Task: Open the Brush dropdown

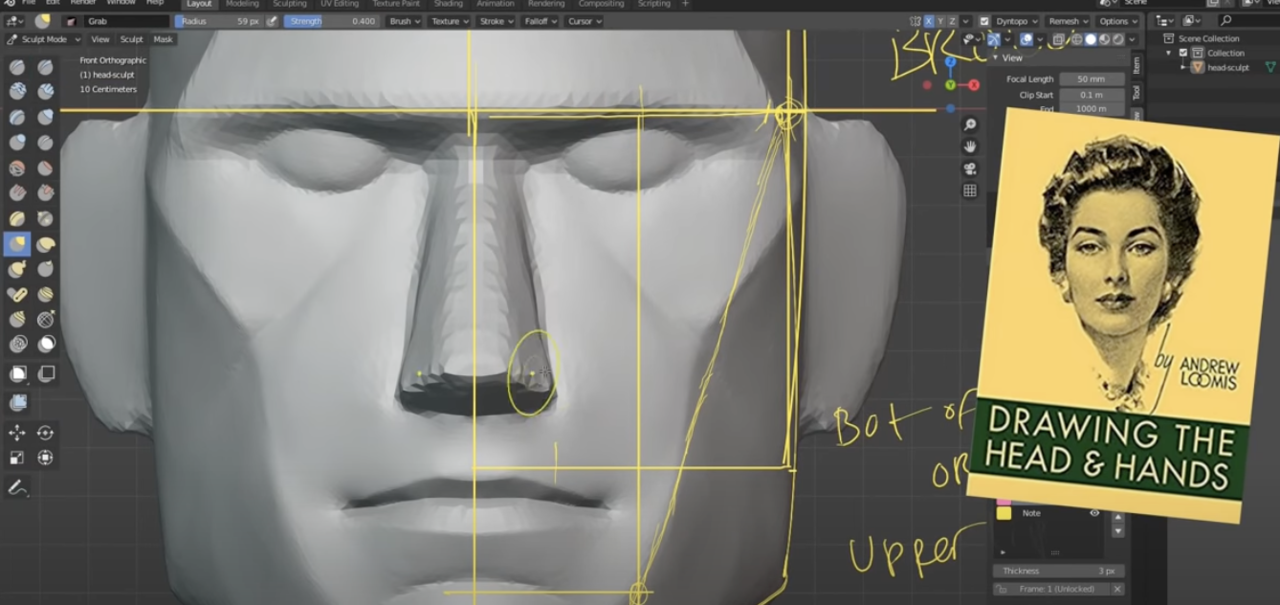Action: tap(404, 21)
